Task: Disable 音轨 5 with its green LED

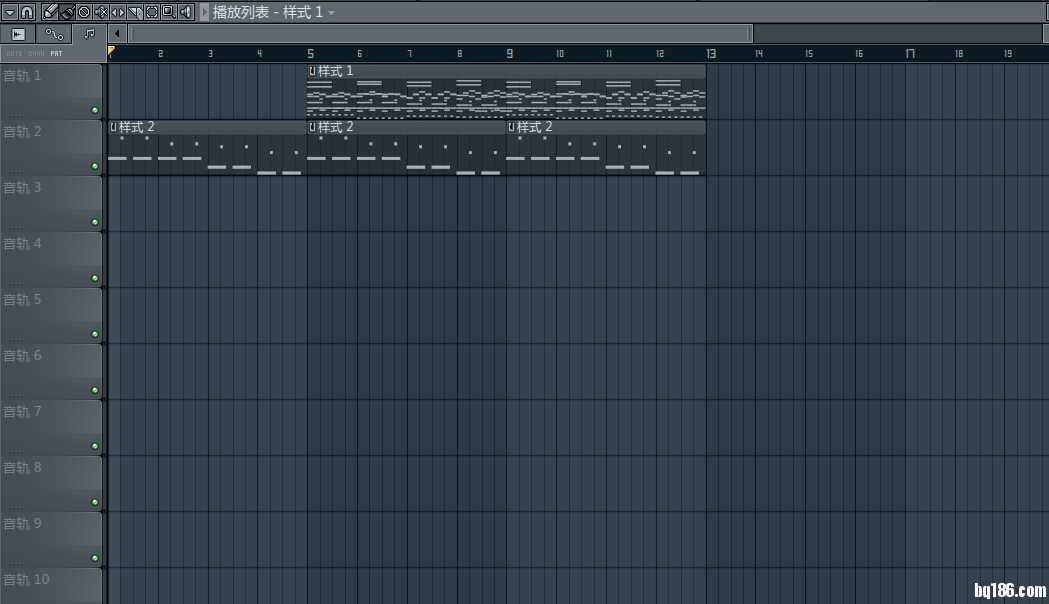Action: pos(95,334)
